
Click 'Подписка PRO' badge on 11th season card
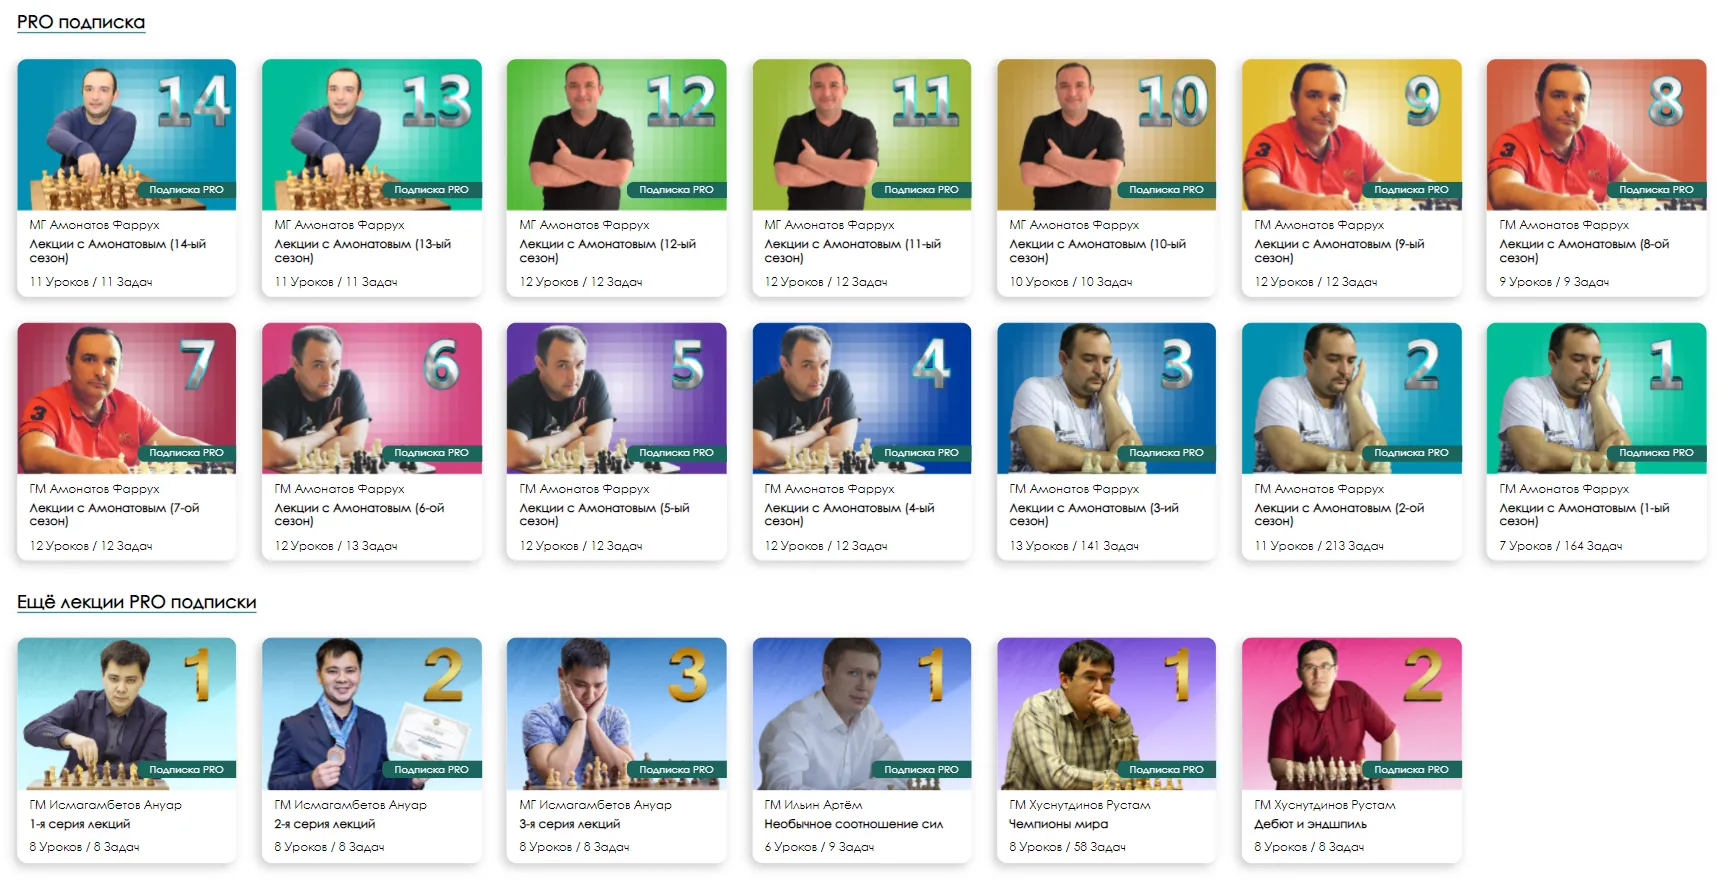[x=921, y=190]
